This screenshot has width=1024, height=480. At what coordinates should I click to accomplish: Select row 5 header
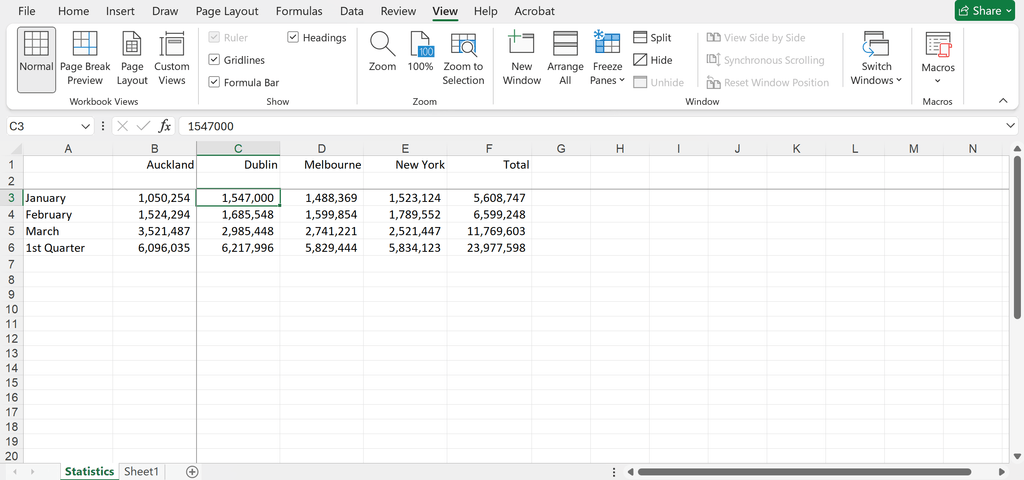12,231
